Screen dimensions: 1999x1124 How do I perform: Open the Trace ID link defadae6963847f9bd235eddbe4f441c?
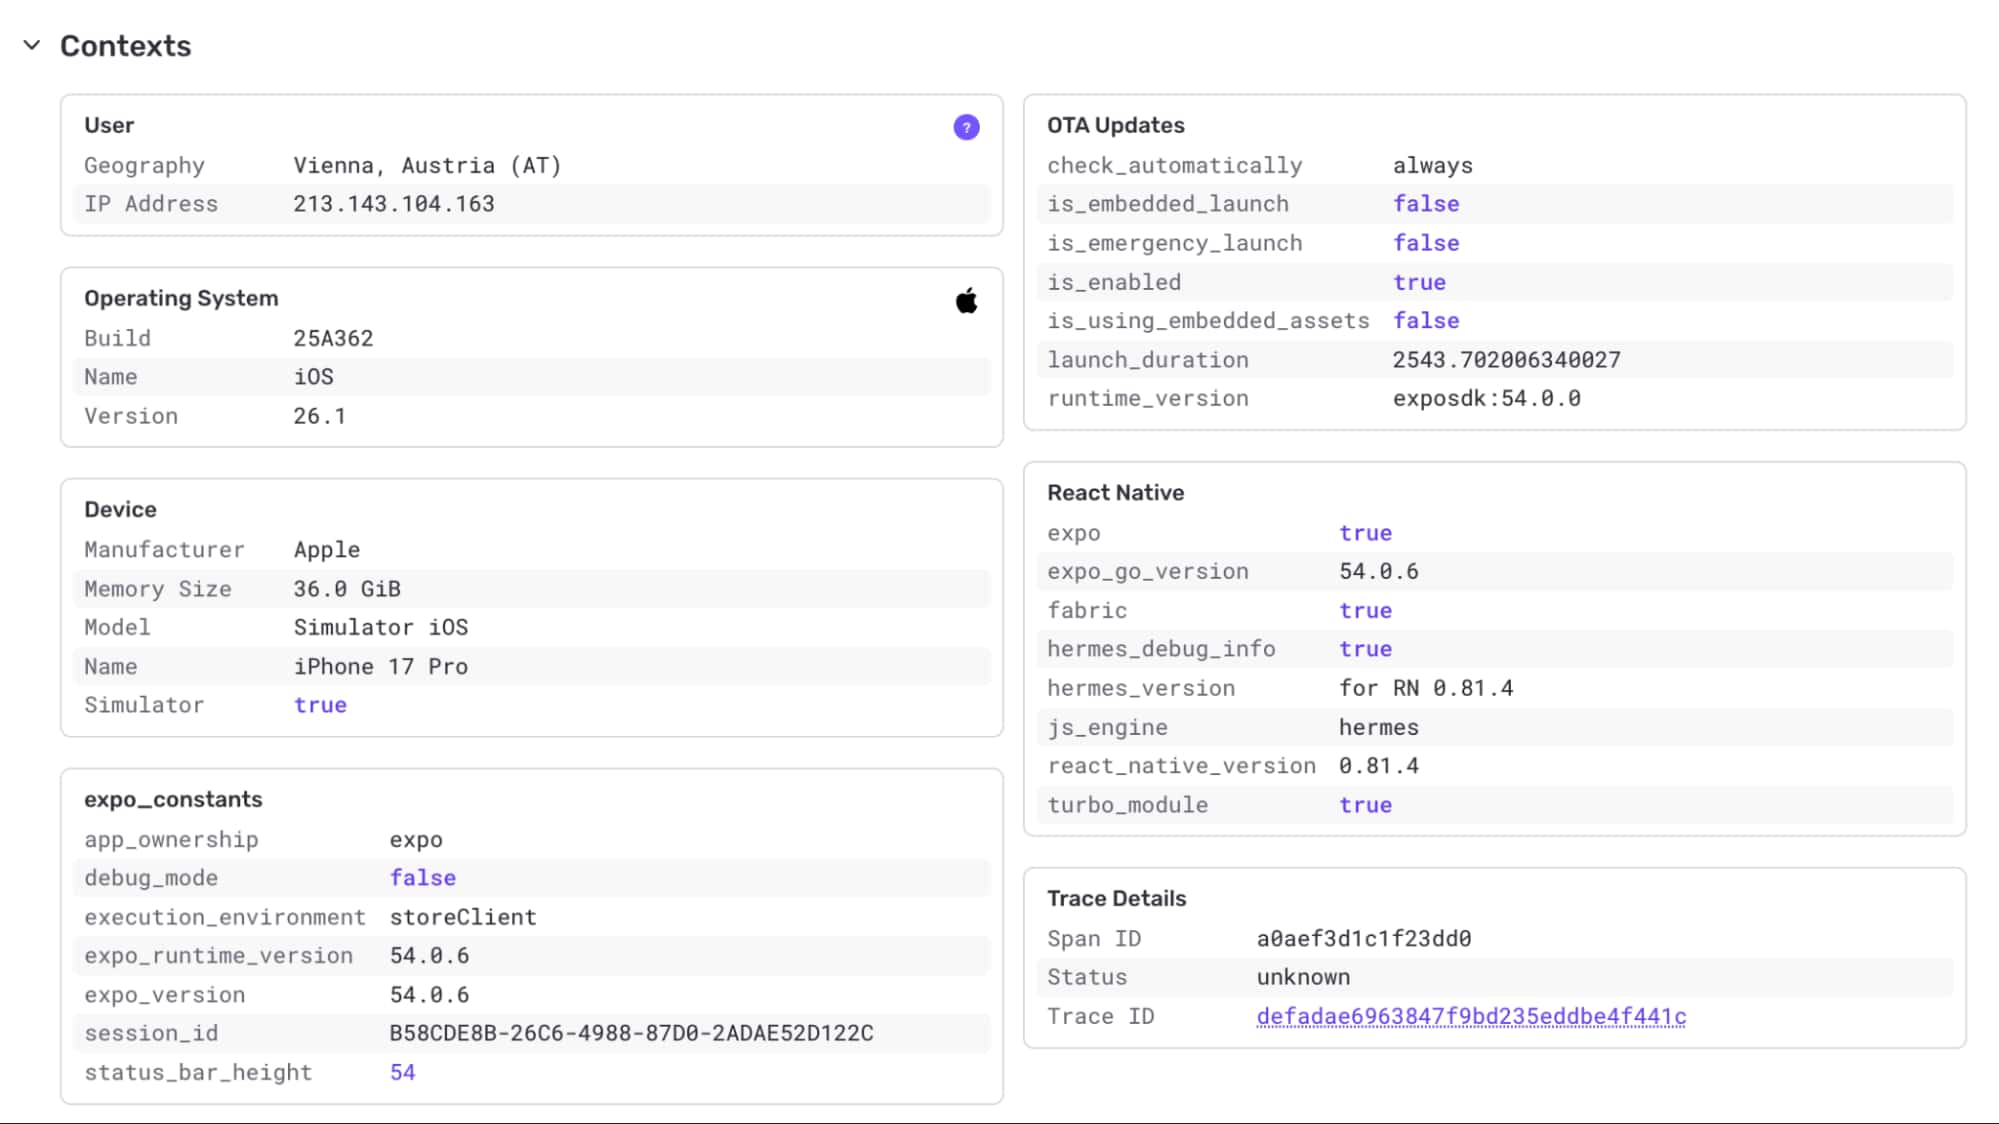pos(1471,1016)
